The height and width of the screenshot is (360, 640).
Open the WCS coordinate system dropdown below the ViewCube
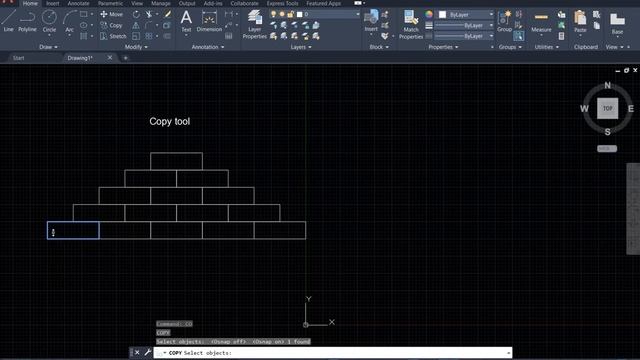(607, 149)
